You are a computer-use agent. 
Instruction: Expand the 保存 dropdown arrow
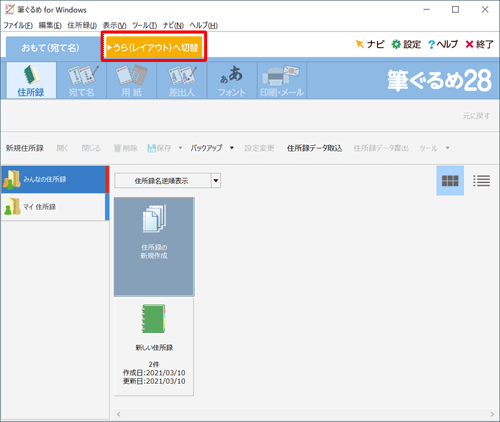pyautogui.click(x=180, y=148)
